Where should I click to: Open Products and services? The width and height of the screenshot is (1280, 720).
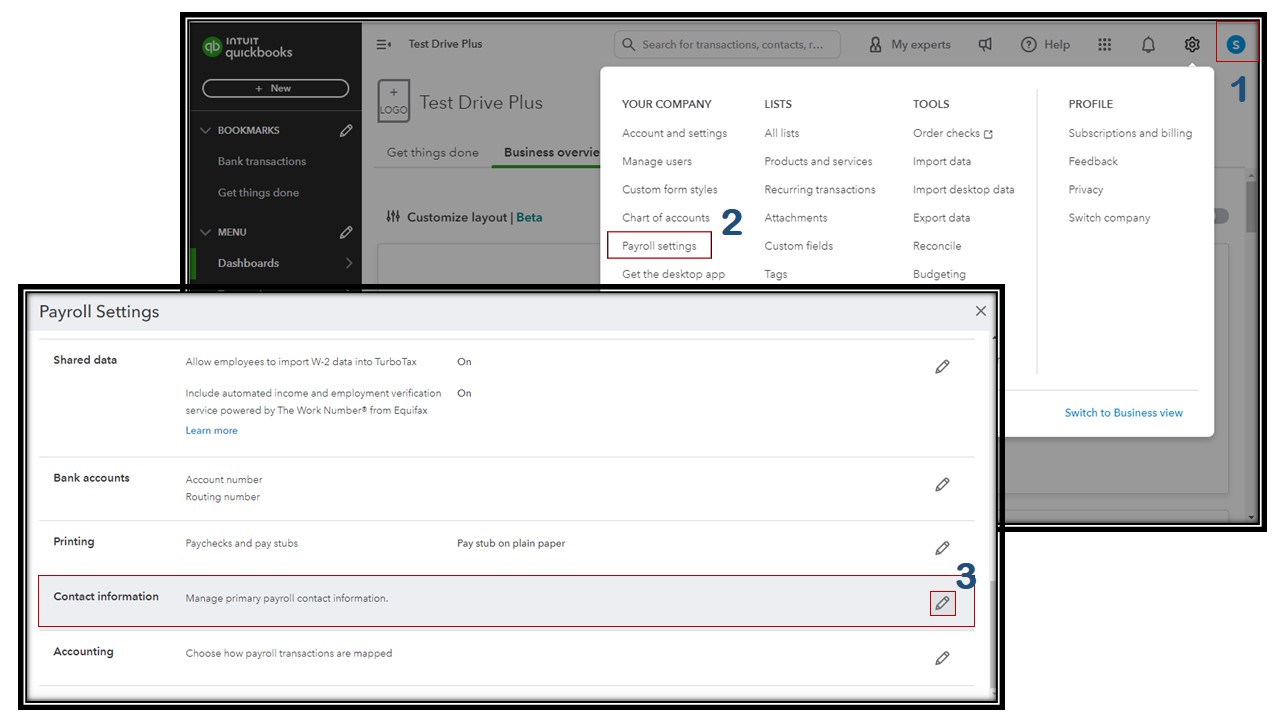click(818, 161)
